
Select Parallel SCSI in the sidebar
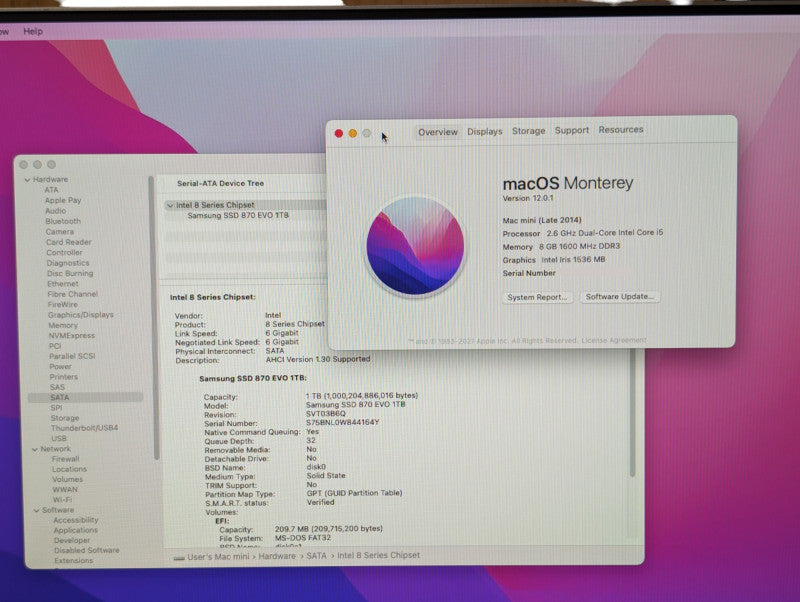72,356
